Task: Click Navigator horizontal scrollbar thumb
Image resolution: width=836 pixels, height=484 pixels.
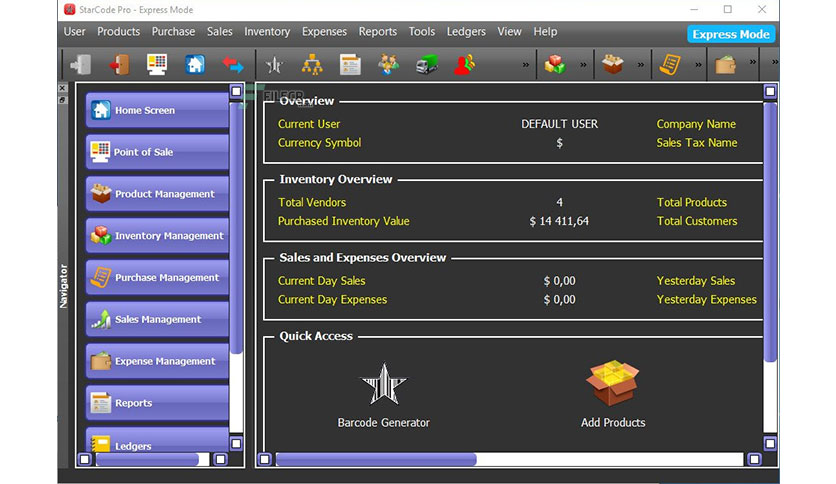Action: click(148, 459)
